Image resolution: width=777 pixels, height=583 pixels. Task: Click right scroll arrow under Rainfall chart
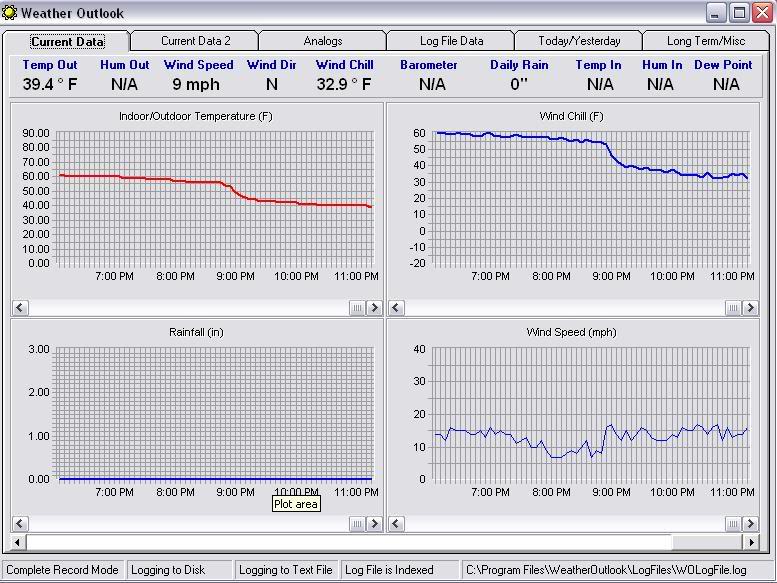coord(374,524)
